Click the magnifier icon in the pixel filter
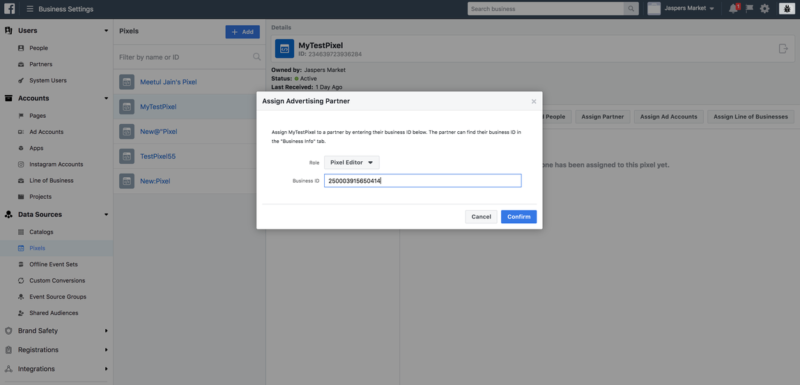The height and width of the screenshot is (385, 800). click(x=257, y=57)
